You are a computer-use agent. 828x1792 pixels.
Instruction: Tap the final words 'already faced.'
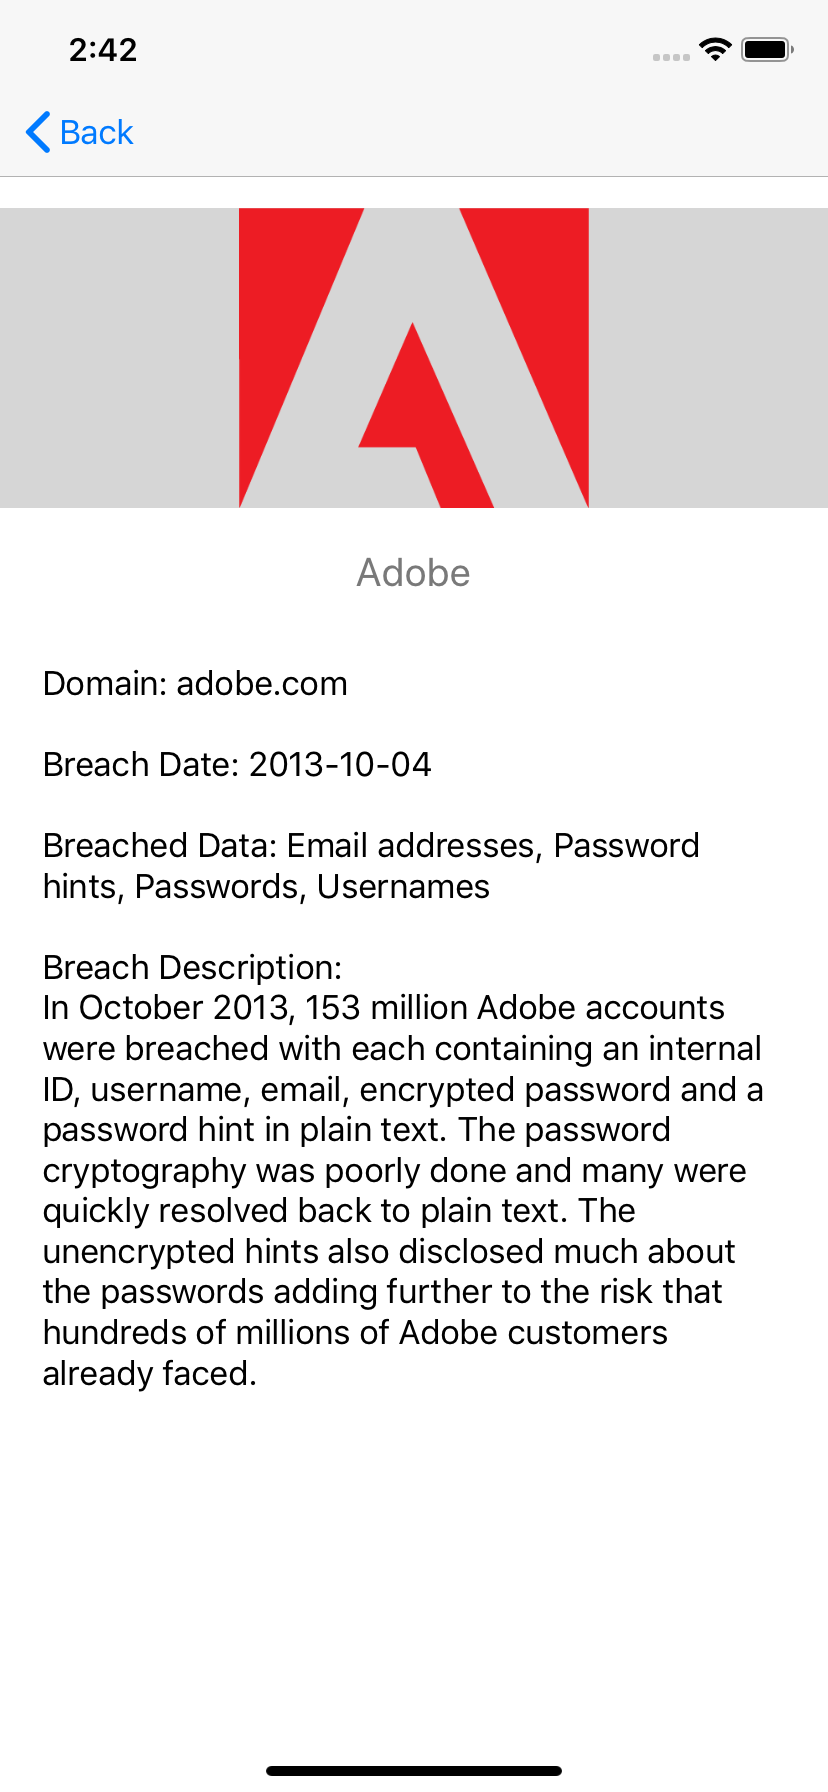click(x=150, y=1374)
